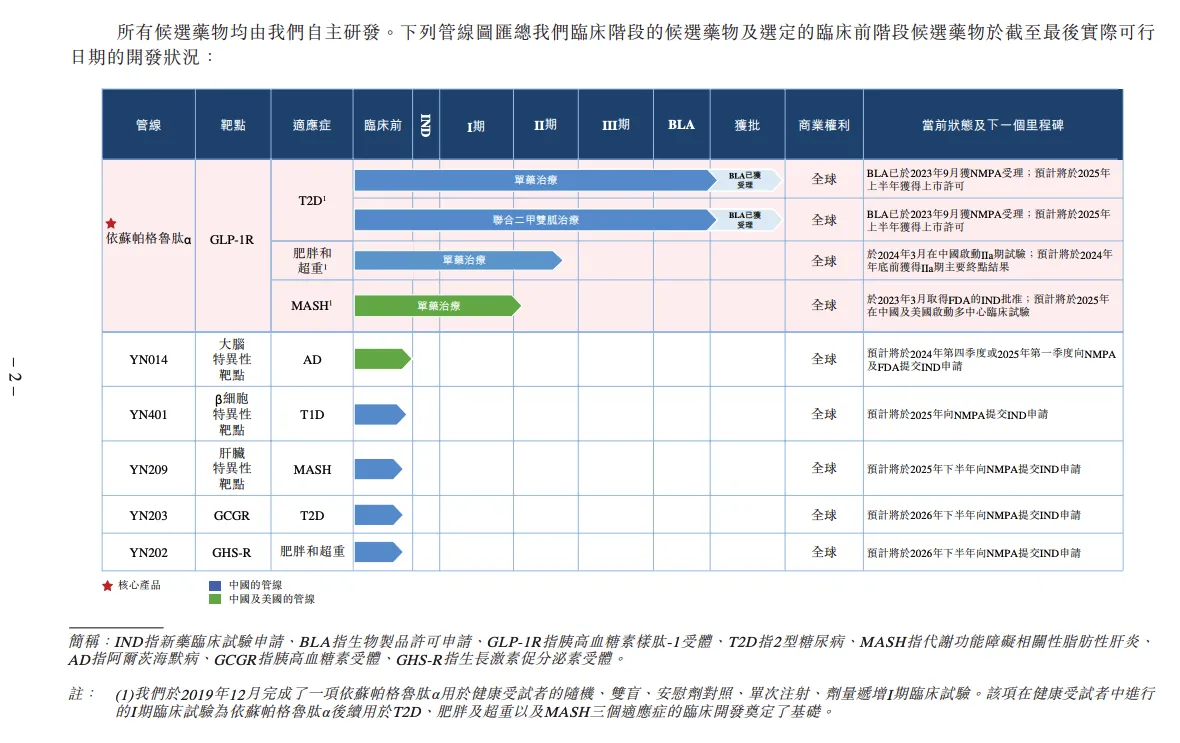Viewport: 1180px width, 743px height.
Task: Click the 當前狀態及下一個里程碑 column header
Action: point(992,126)
